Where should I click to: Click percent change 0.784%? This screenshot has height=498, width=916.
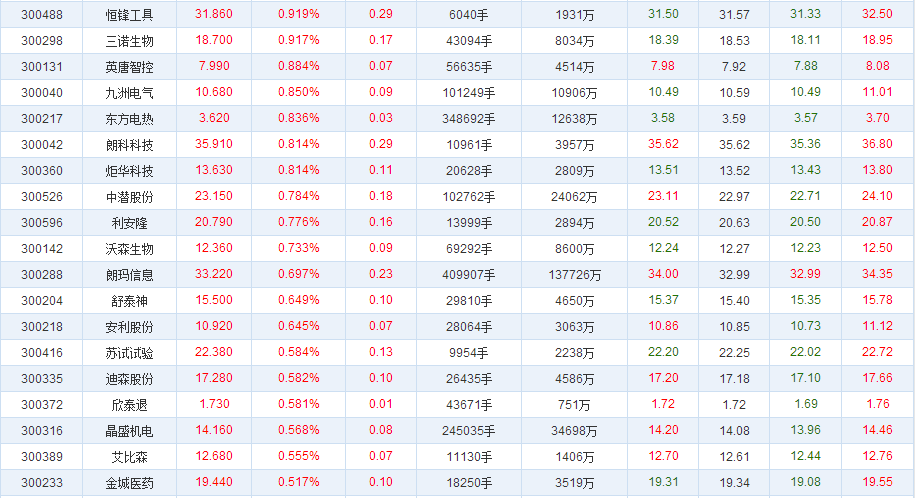(x=299, y=196)
